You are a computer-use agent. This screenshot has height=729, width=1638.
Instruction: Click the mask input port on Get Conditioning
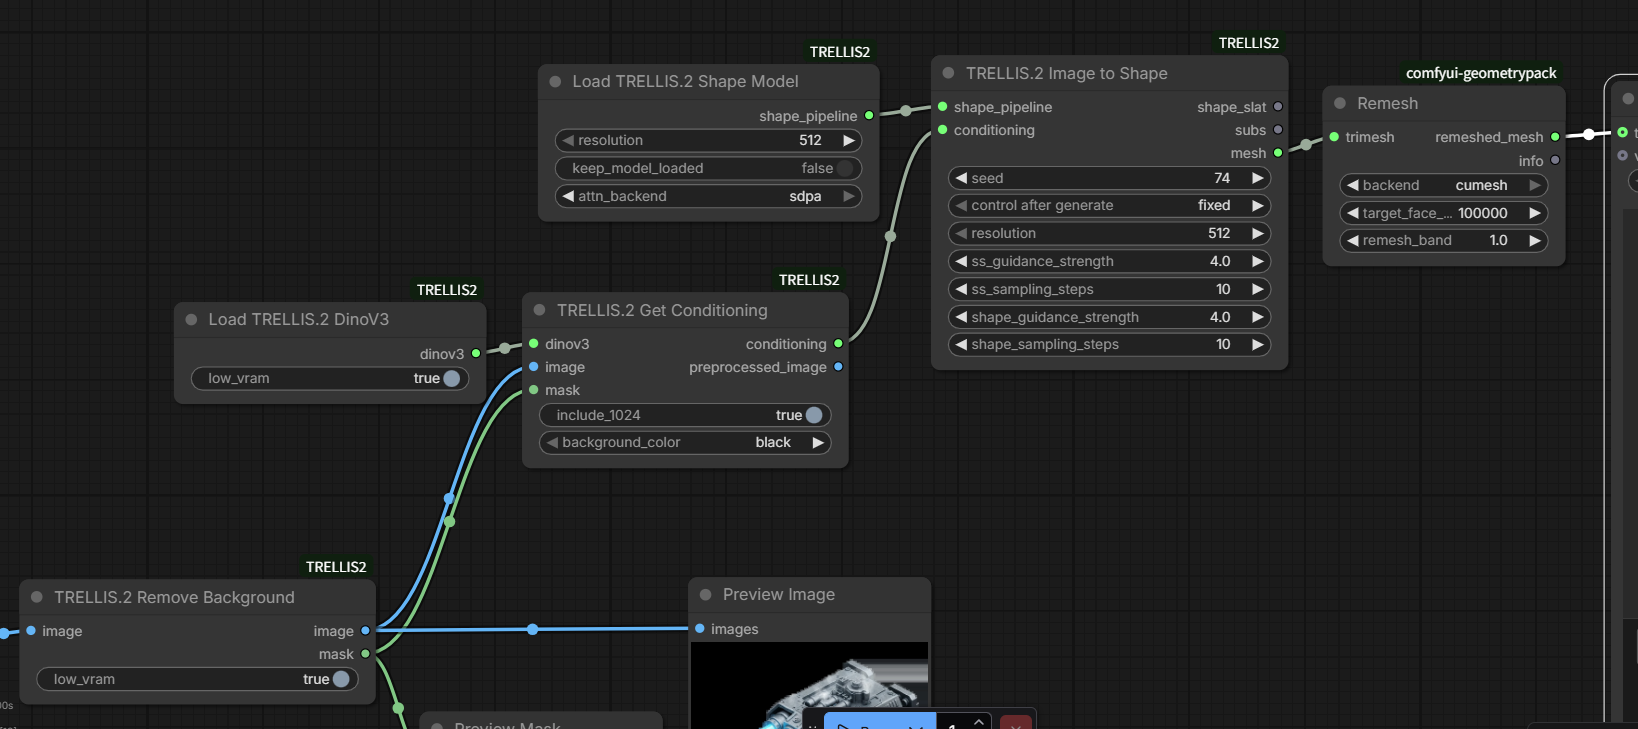(x=534, y=390)
